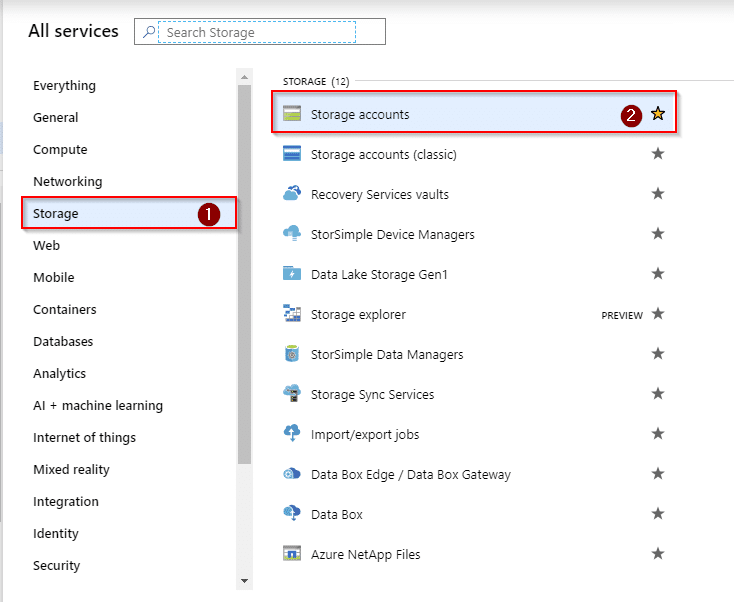The image size is (734, 602).
Task: Toggle favorite star for Azure NetApp Files
Action: [x=658, y=553]
